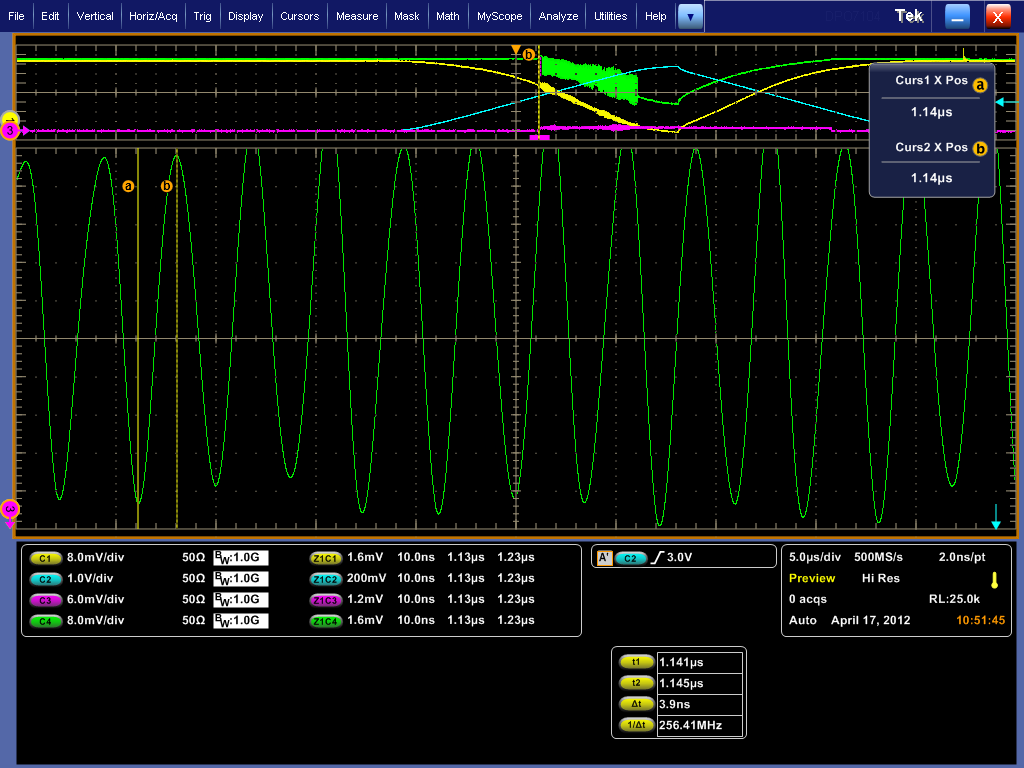Click the channel 3 ground reference marker
The image size is (1024, 768).
click(10, 131)
